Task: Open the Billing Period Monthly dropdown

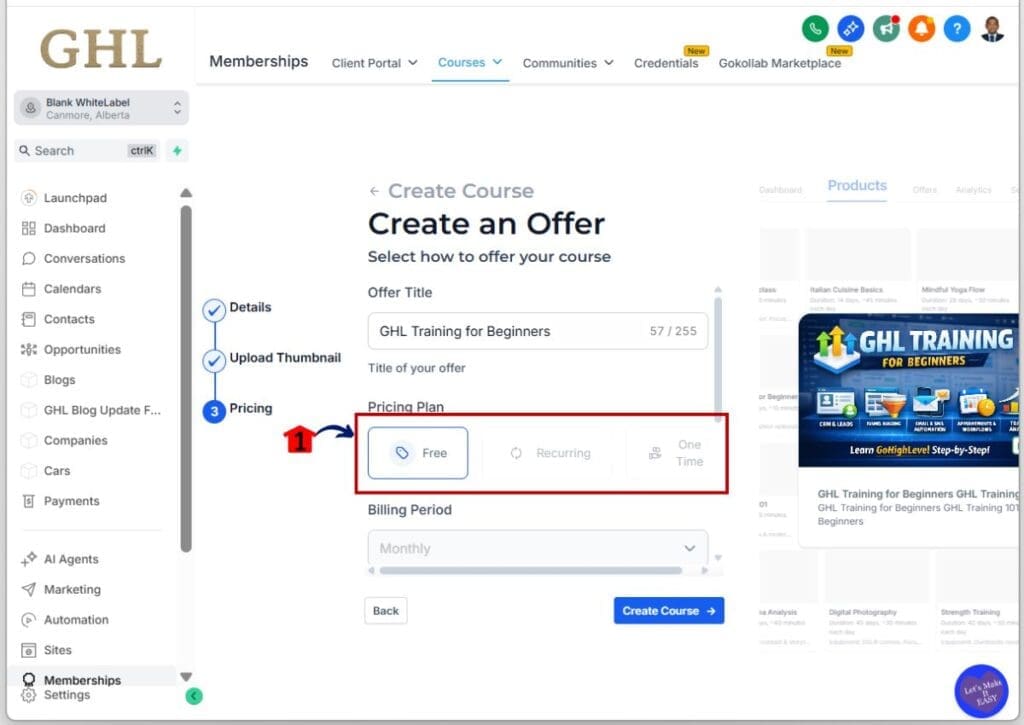Action: tap(538, 548)
